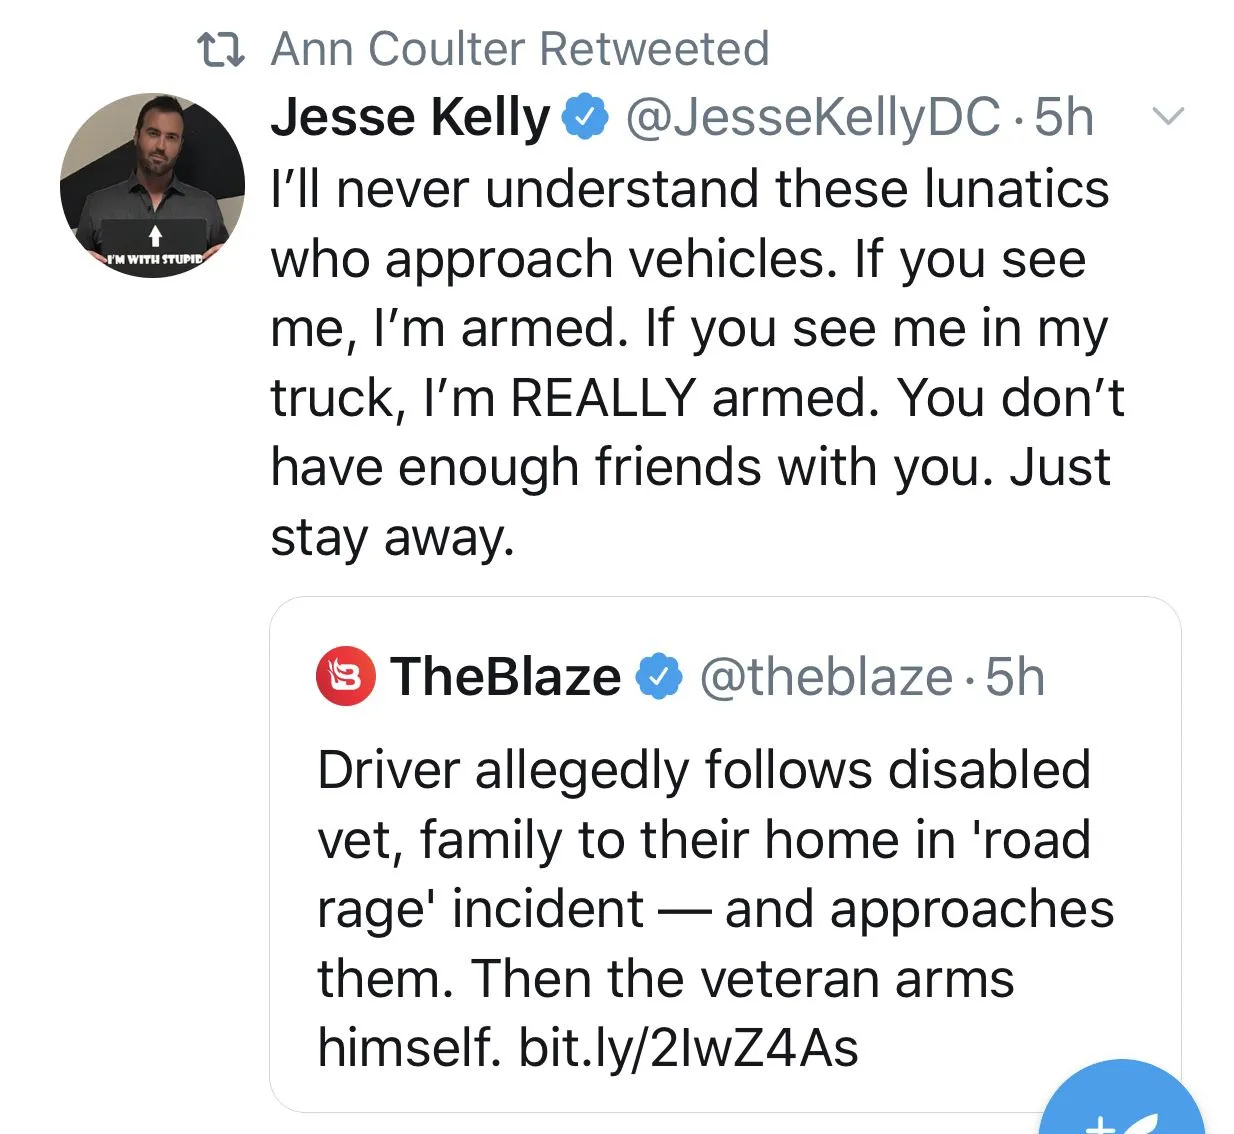The height and width of the screenshot is (1134, 1234).
Task: Open the @JesseKellyDC handle
Action: [x=812, y=117]
